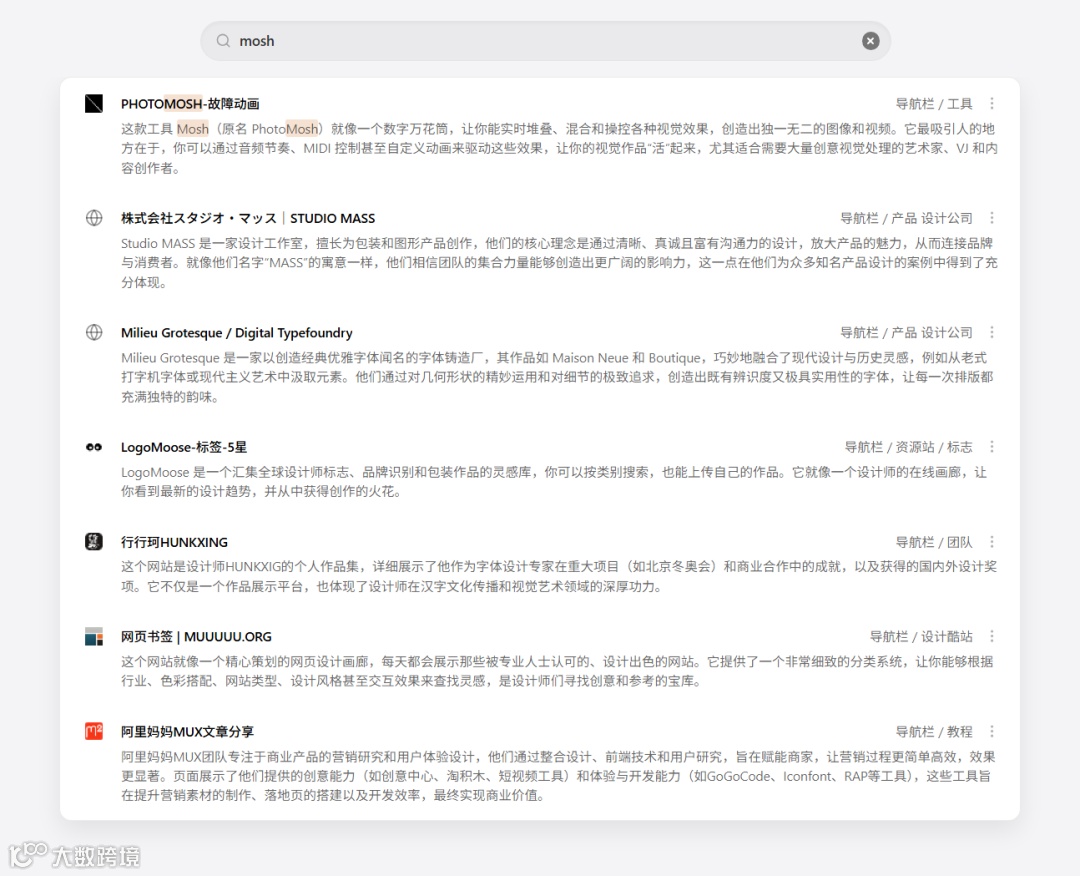Open more options for 行行珂HUNKXING result
Viewport: 1080px width, 876px height.
pyautogui.click(x=992, y=541)
